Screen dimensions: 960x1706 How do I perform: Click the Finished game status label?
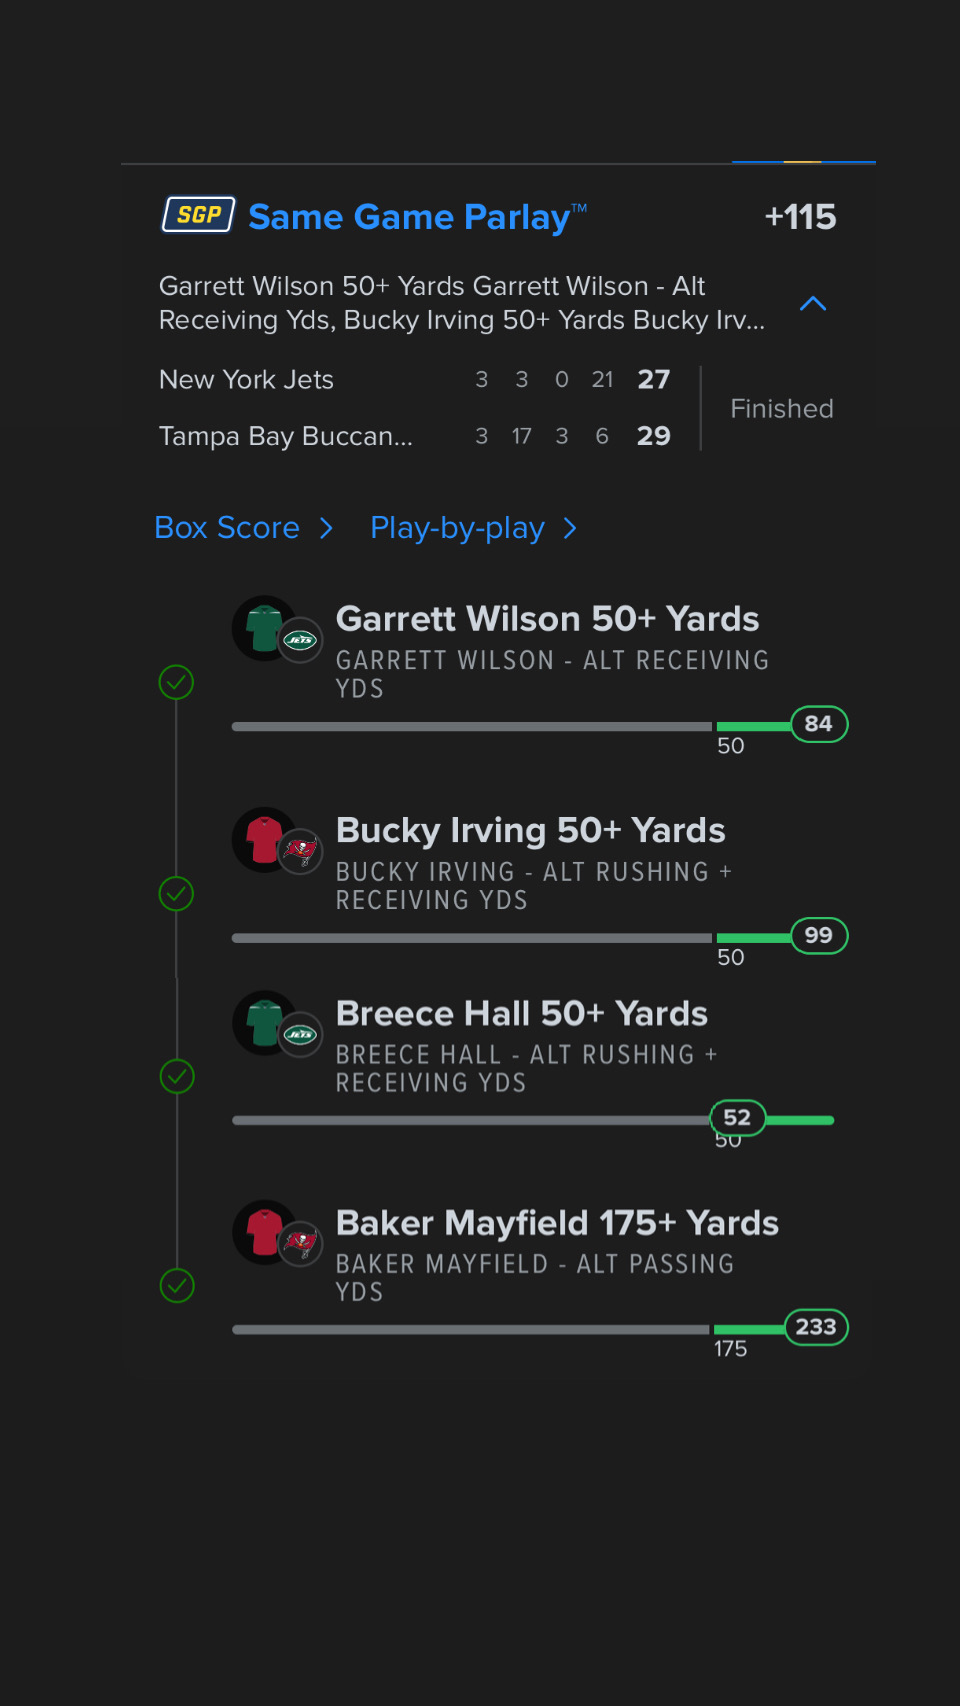[781, 409]
